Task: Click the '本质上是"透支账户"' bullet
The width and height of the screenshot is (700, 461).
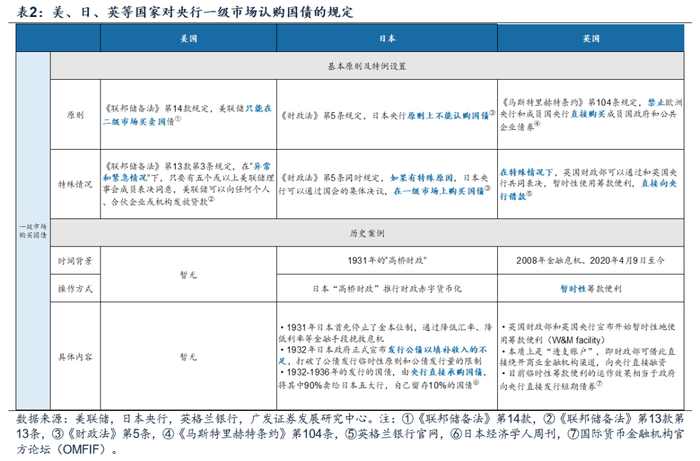Action: [x=588, y=356]
